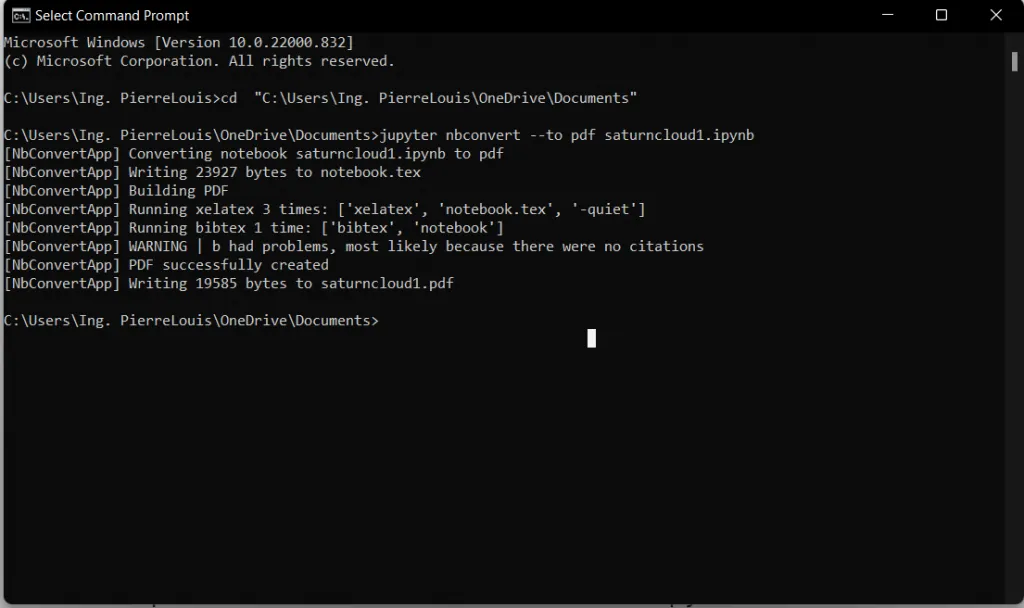Click the Windows taskbar below the window
The height and width of the screenshot is (608, 1024).
pyautogui.click(x=512, y=604)
